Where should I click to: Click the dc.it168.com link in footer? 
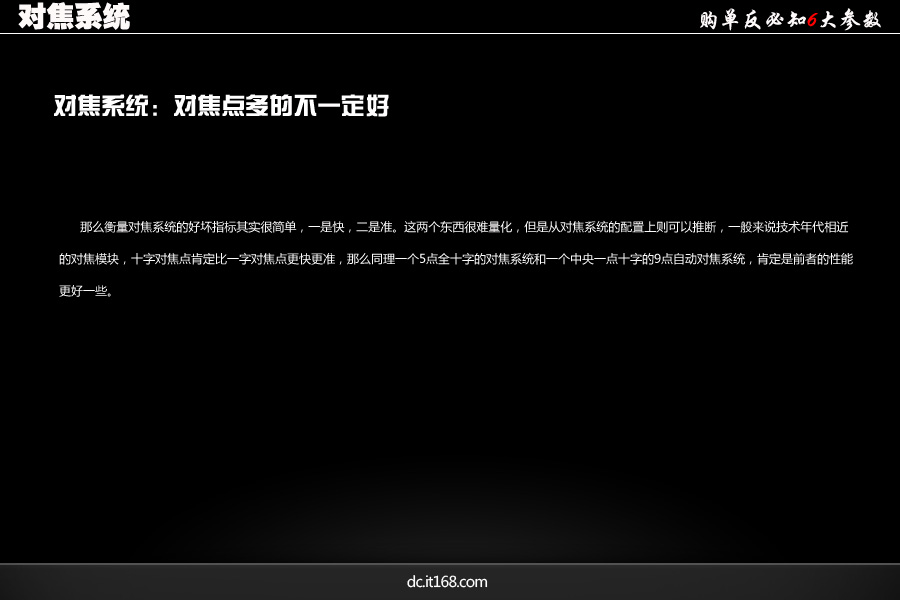point(447,581)
